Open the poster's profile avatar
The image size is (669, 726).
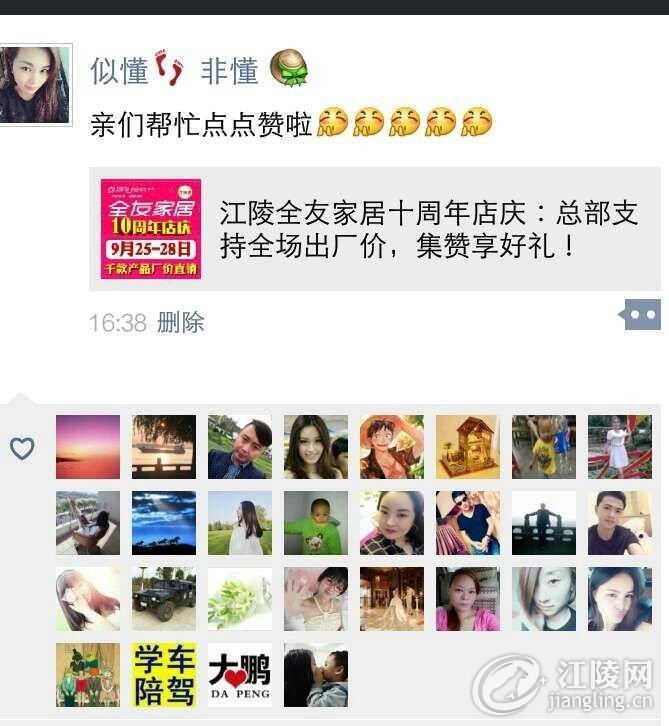point(35,85)
